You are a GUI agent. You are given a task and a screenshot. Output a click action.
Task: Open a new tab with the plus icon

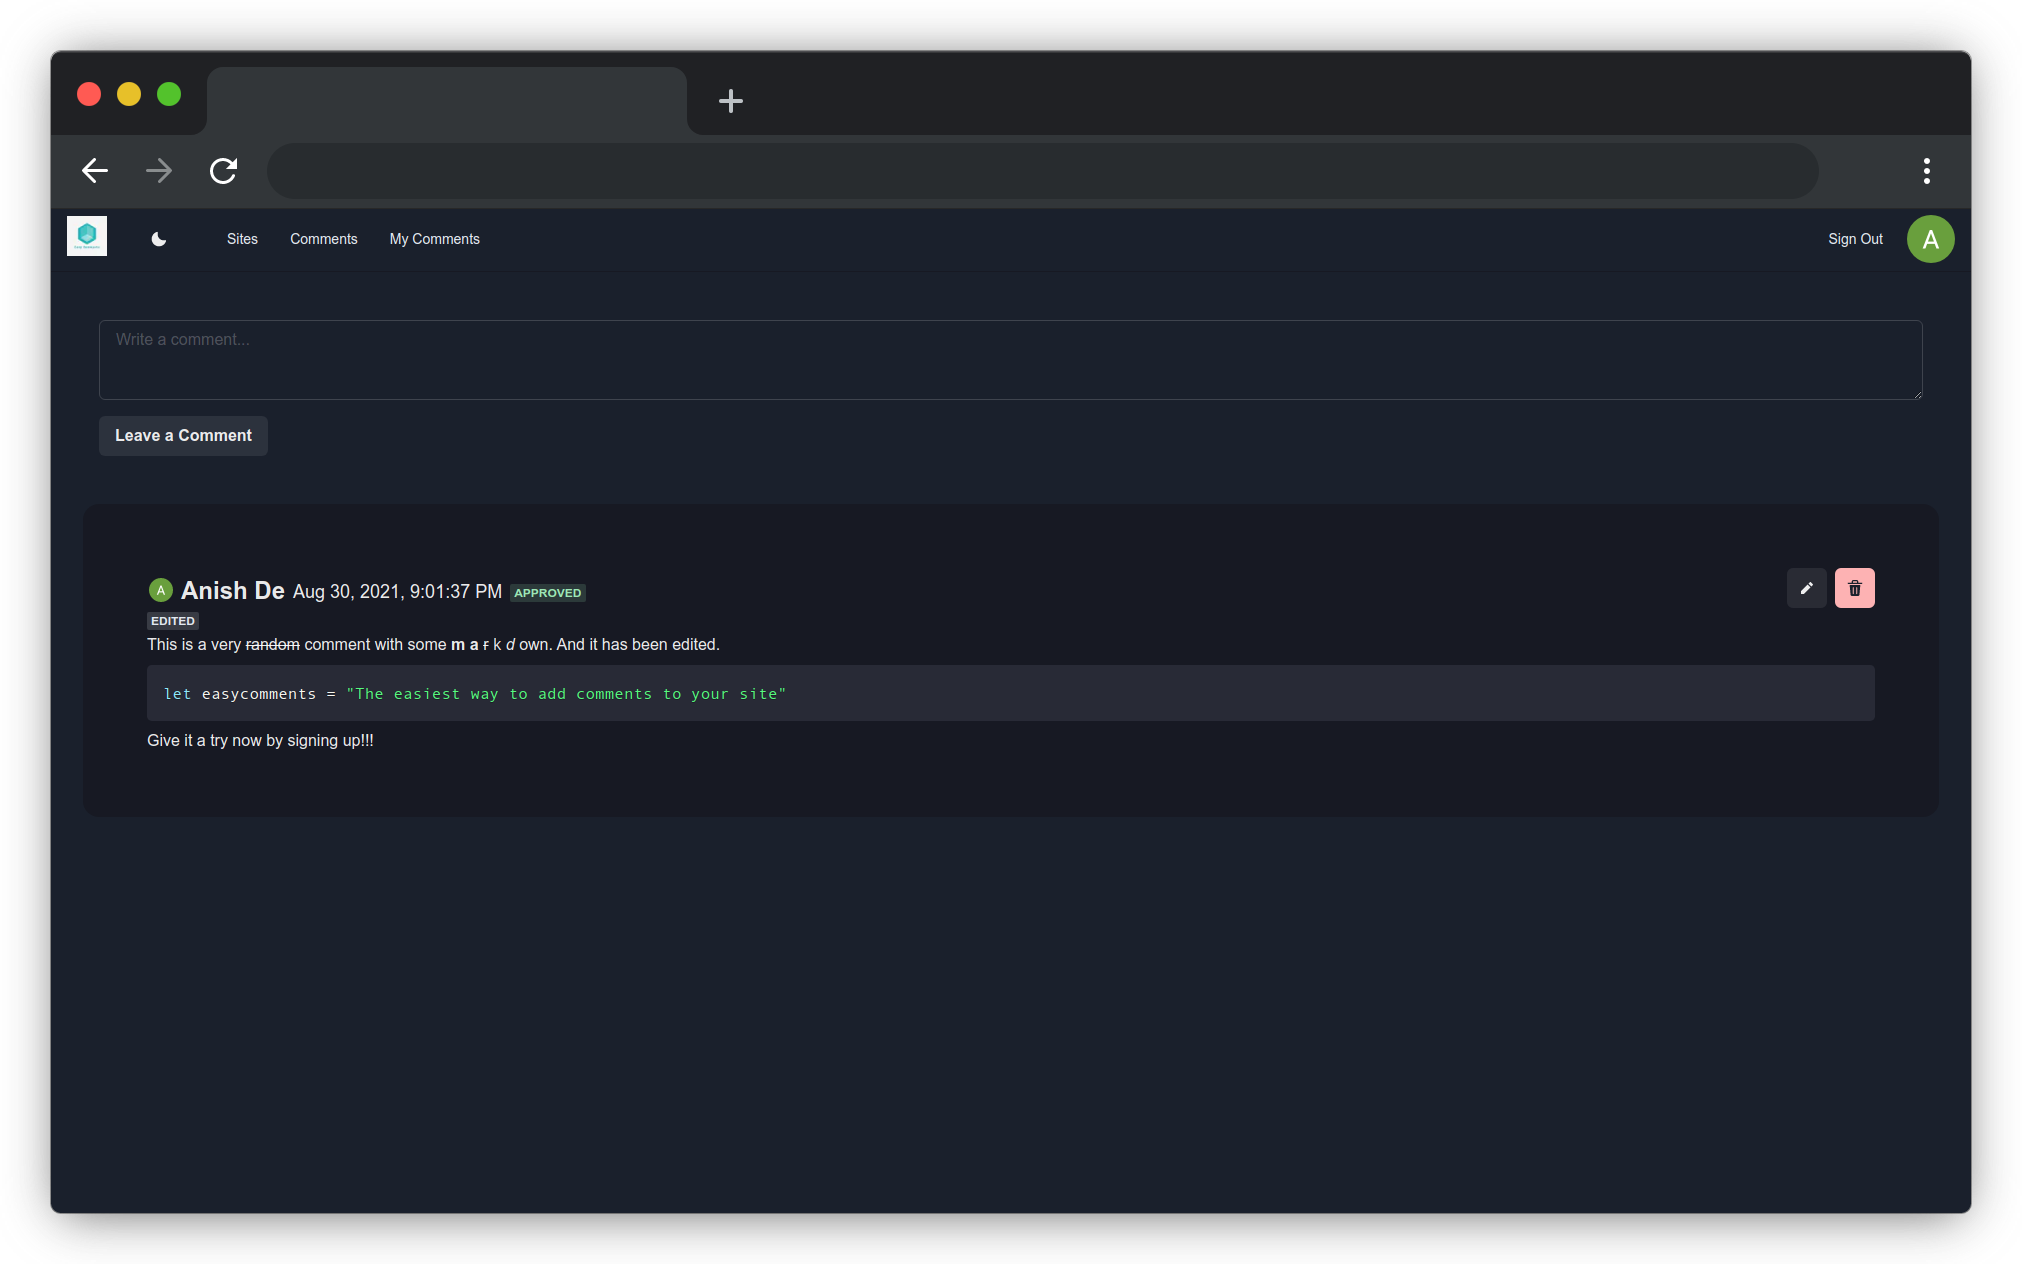click(x=730, y=101)
